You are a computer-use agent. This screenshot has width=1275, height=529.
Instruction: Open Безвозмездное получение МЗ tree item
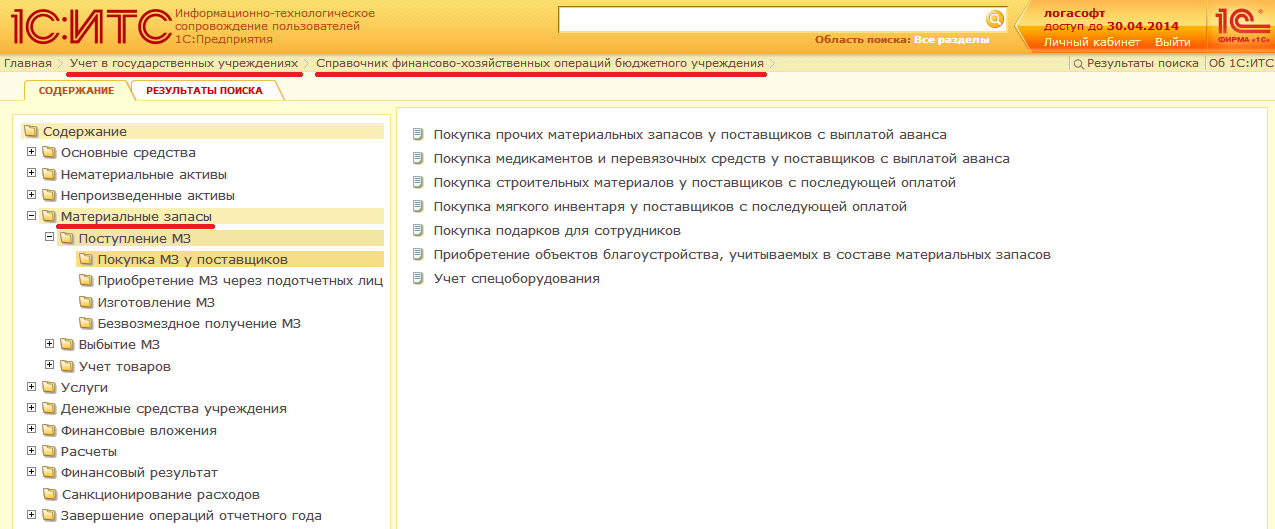coord(198,324)
